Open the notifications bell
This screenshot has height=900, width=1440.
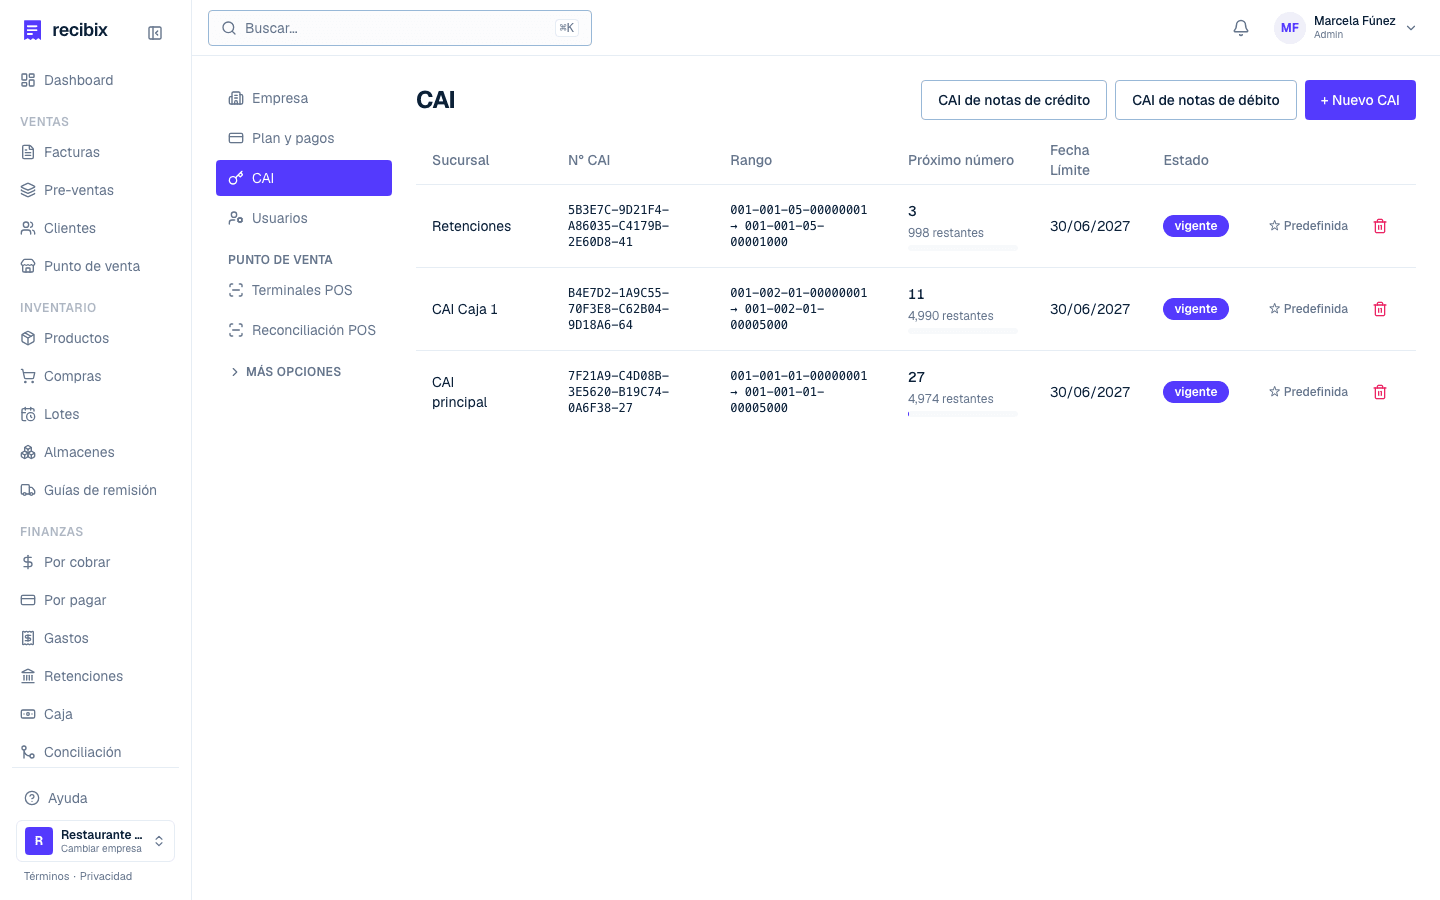point(1241,28)
